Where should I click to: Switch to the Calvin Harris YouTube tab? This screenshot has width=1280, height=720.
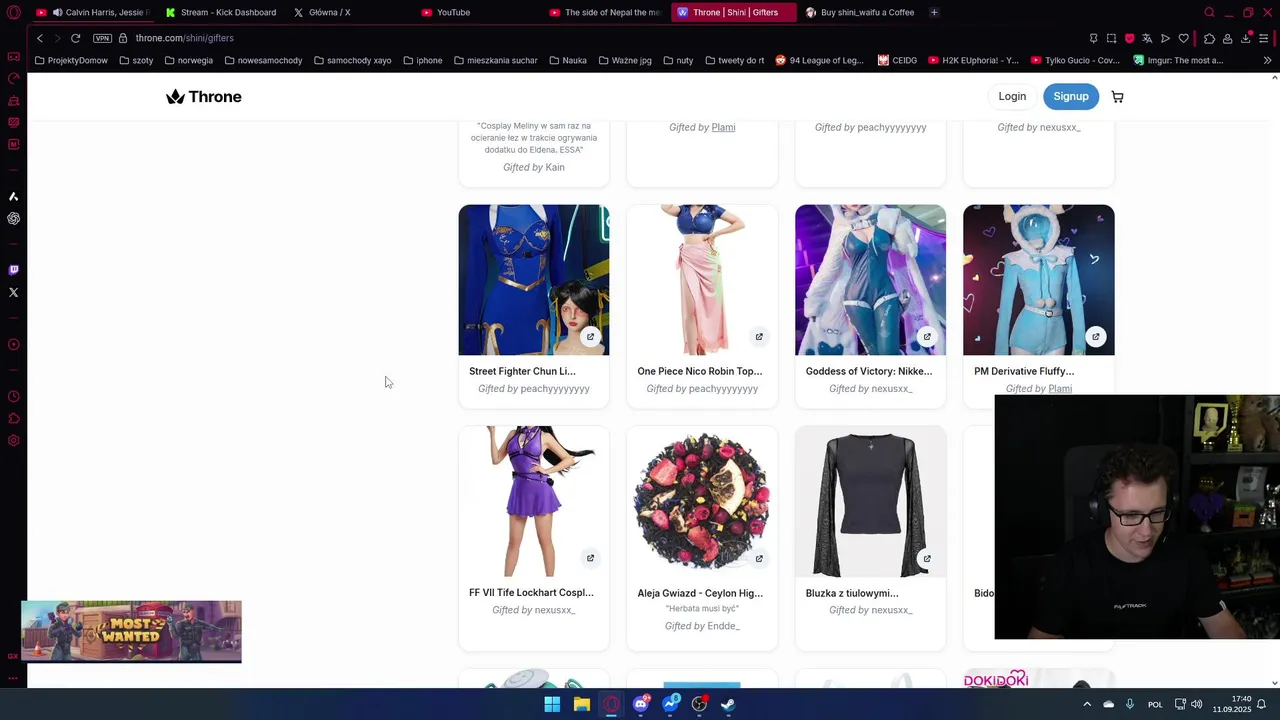(95, 12)
